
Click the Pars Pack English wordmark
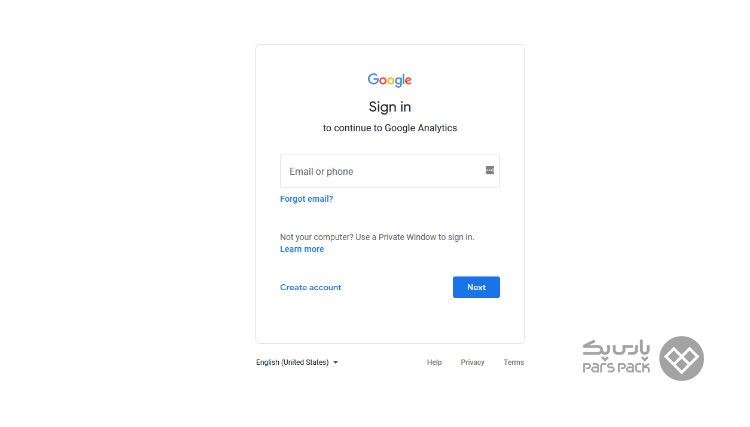click(x=616, y=367)
